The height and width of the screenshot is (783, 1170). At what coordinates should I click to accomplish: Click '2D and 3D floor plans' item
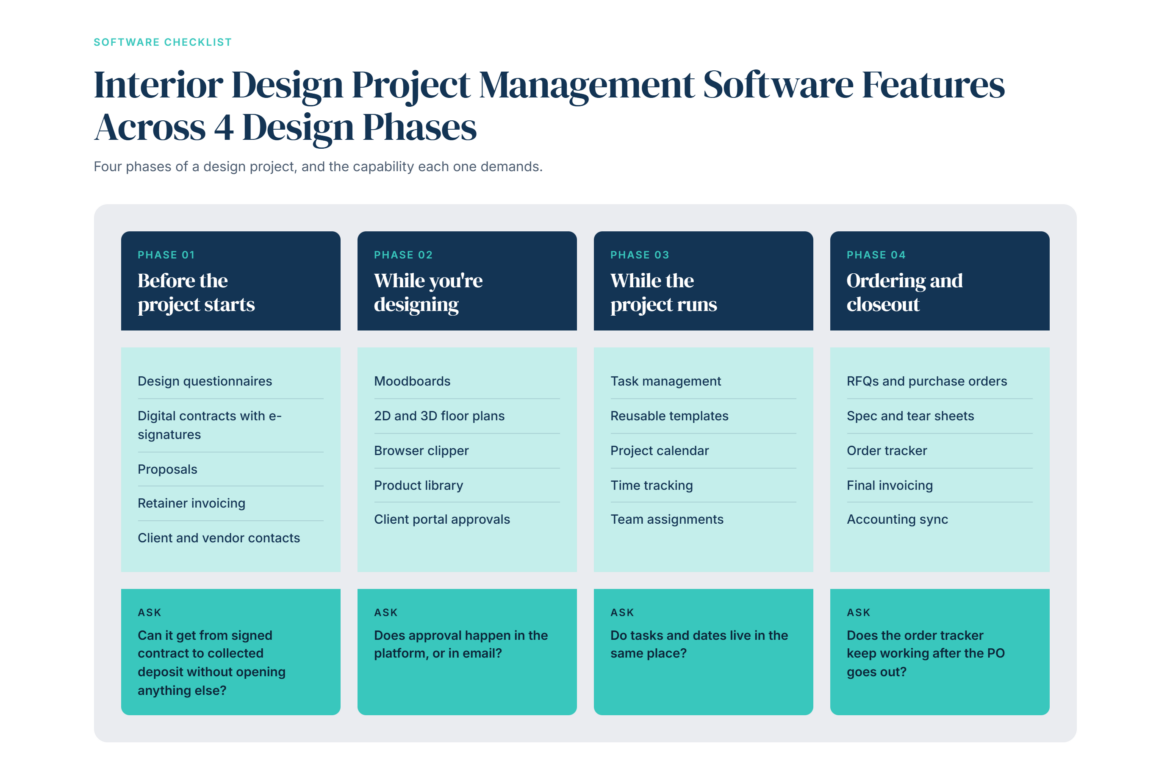point(439,416)
